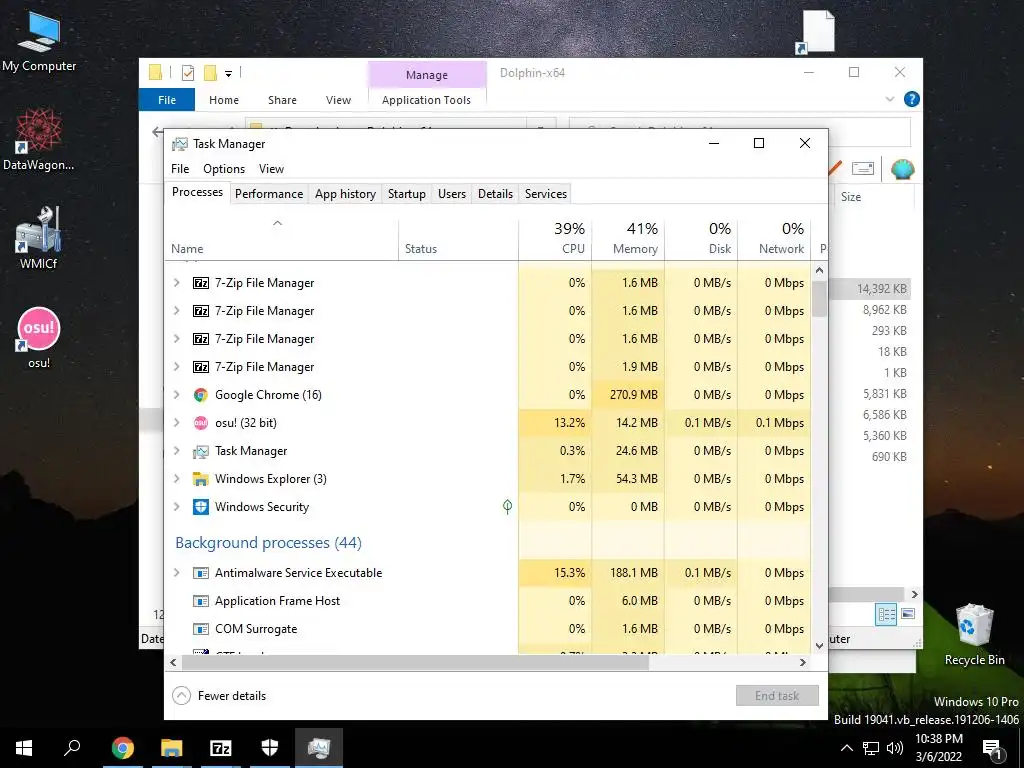Screen dimensions: 1024x768
Task: Expand the Windows Security process entry
Action: [x=176, y=507]
